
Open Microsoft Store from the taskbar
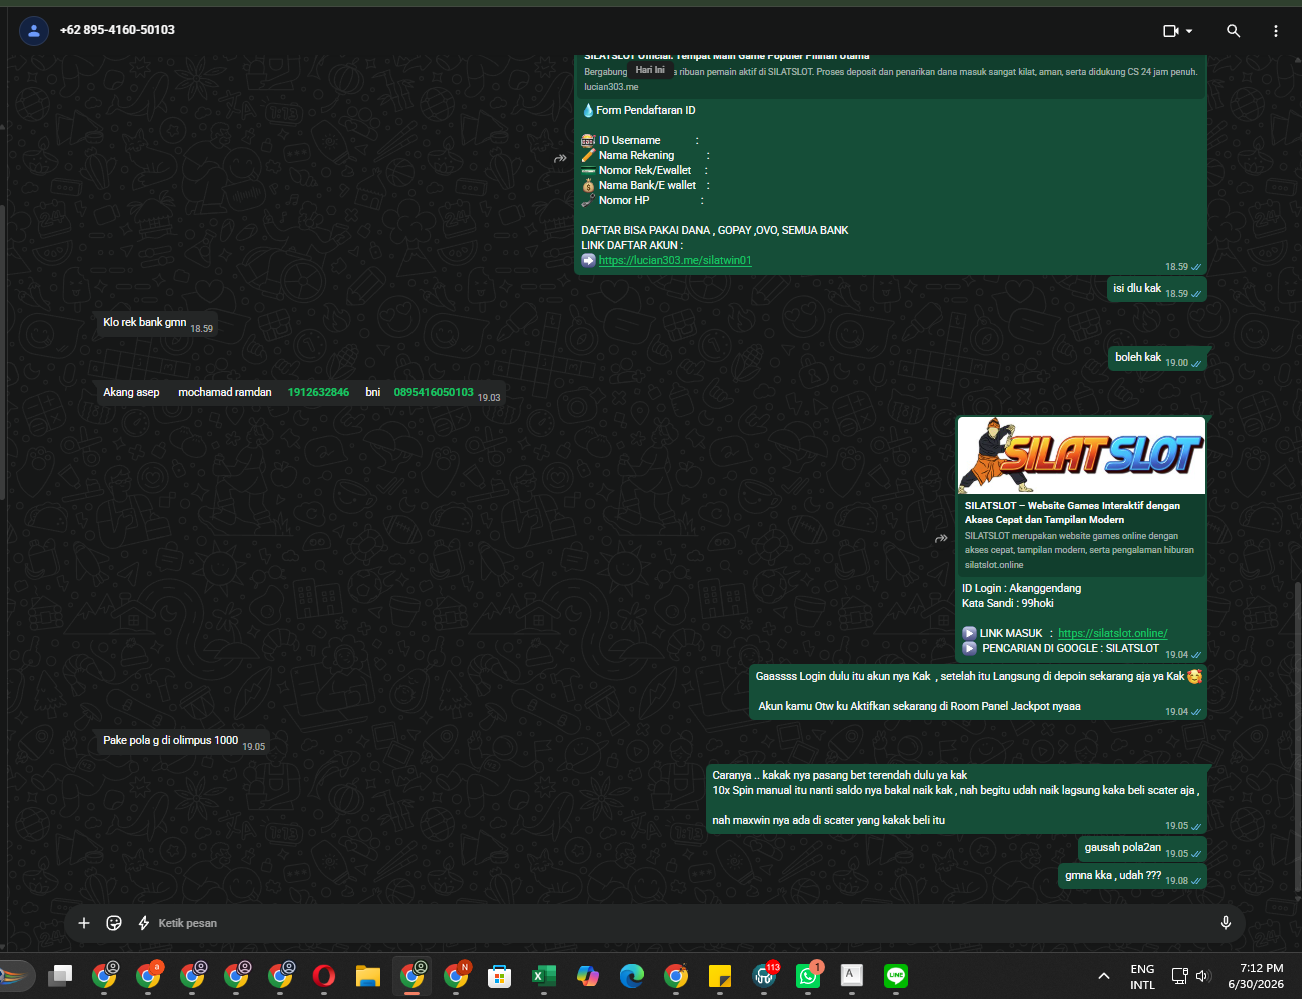click(500, 975)
